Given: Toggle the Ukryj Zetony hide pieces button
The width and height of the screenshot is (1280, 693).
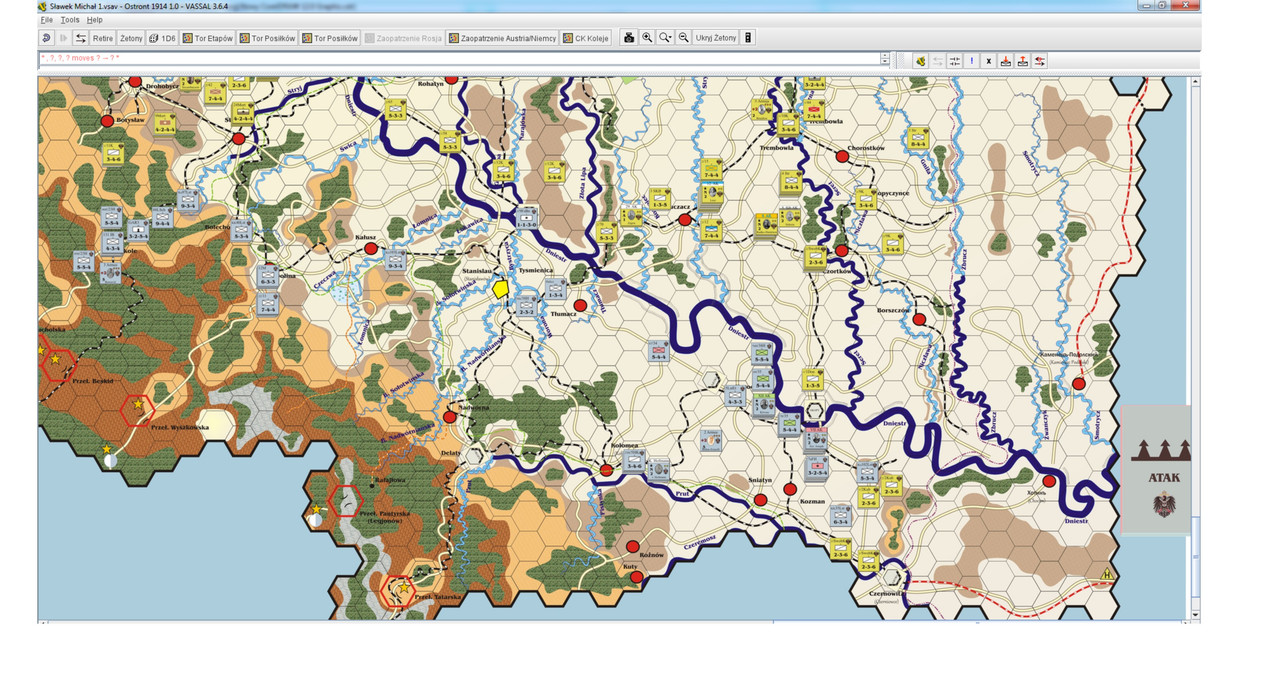Looking at the screenshot, I should pyautogui.click(x=715, y=38).
